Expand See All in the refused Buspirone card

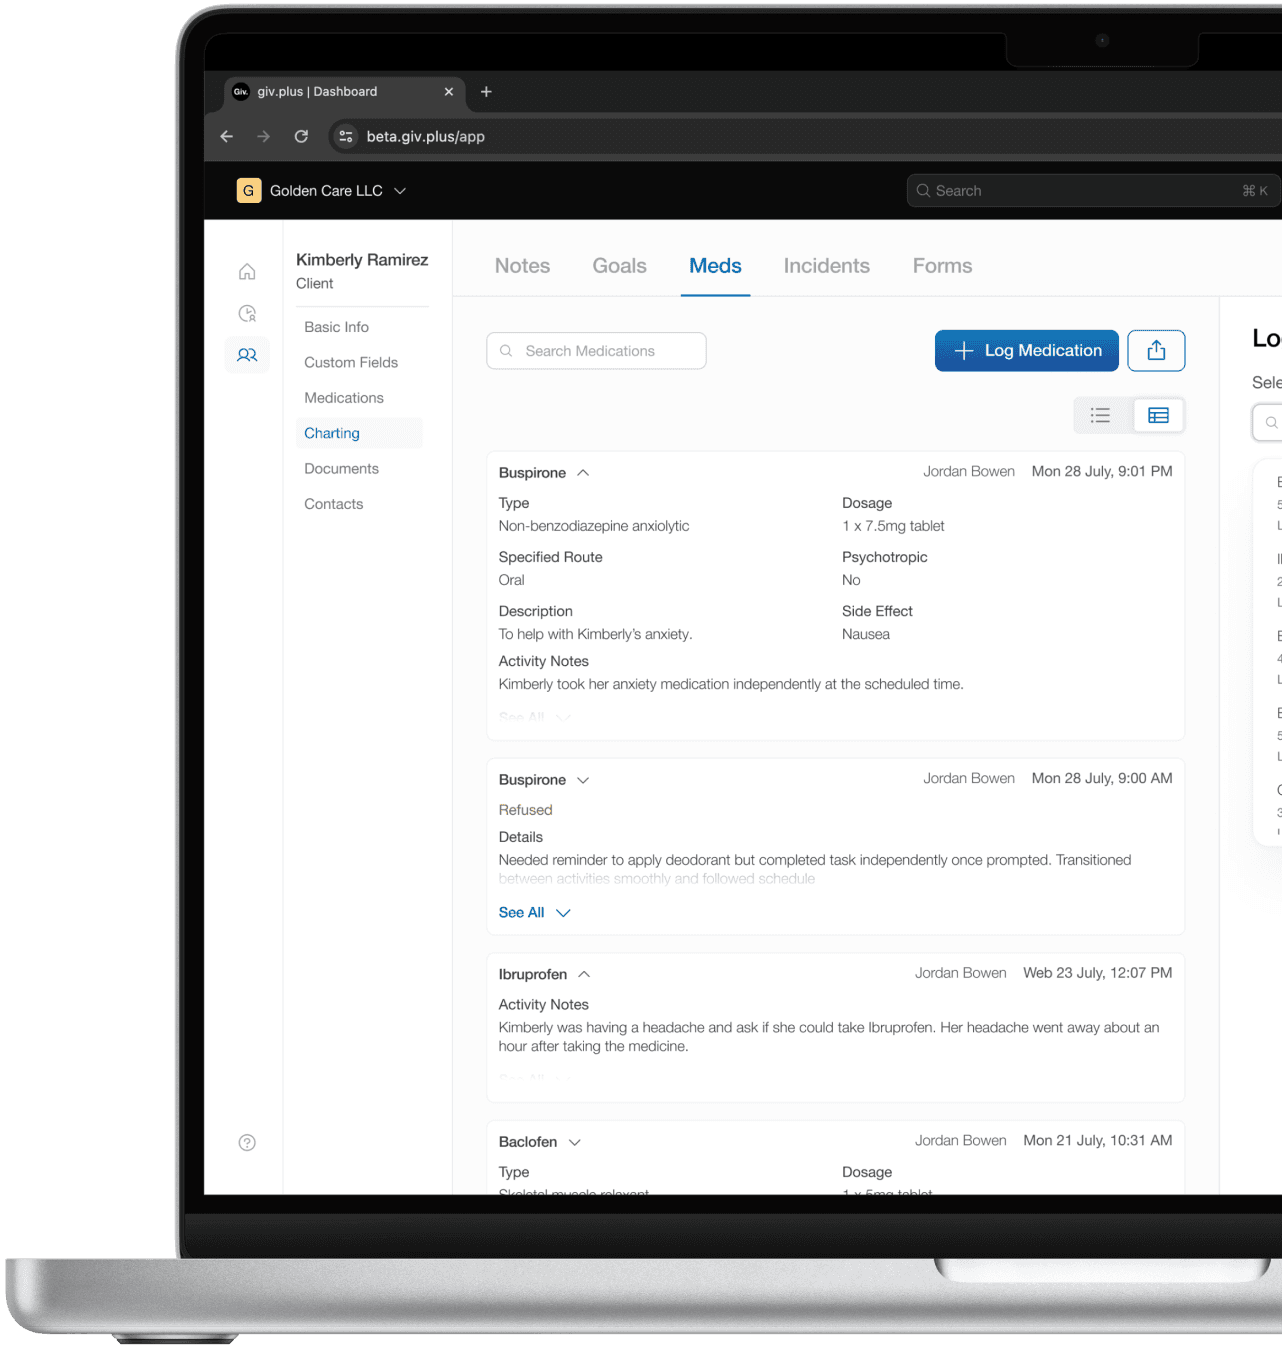[534, 912]
